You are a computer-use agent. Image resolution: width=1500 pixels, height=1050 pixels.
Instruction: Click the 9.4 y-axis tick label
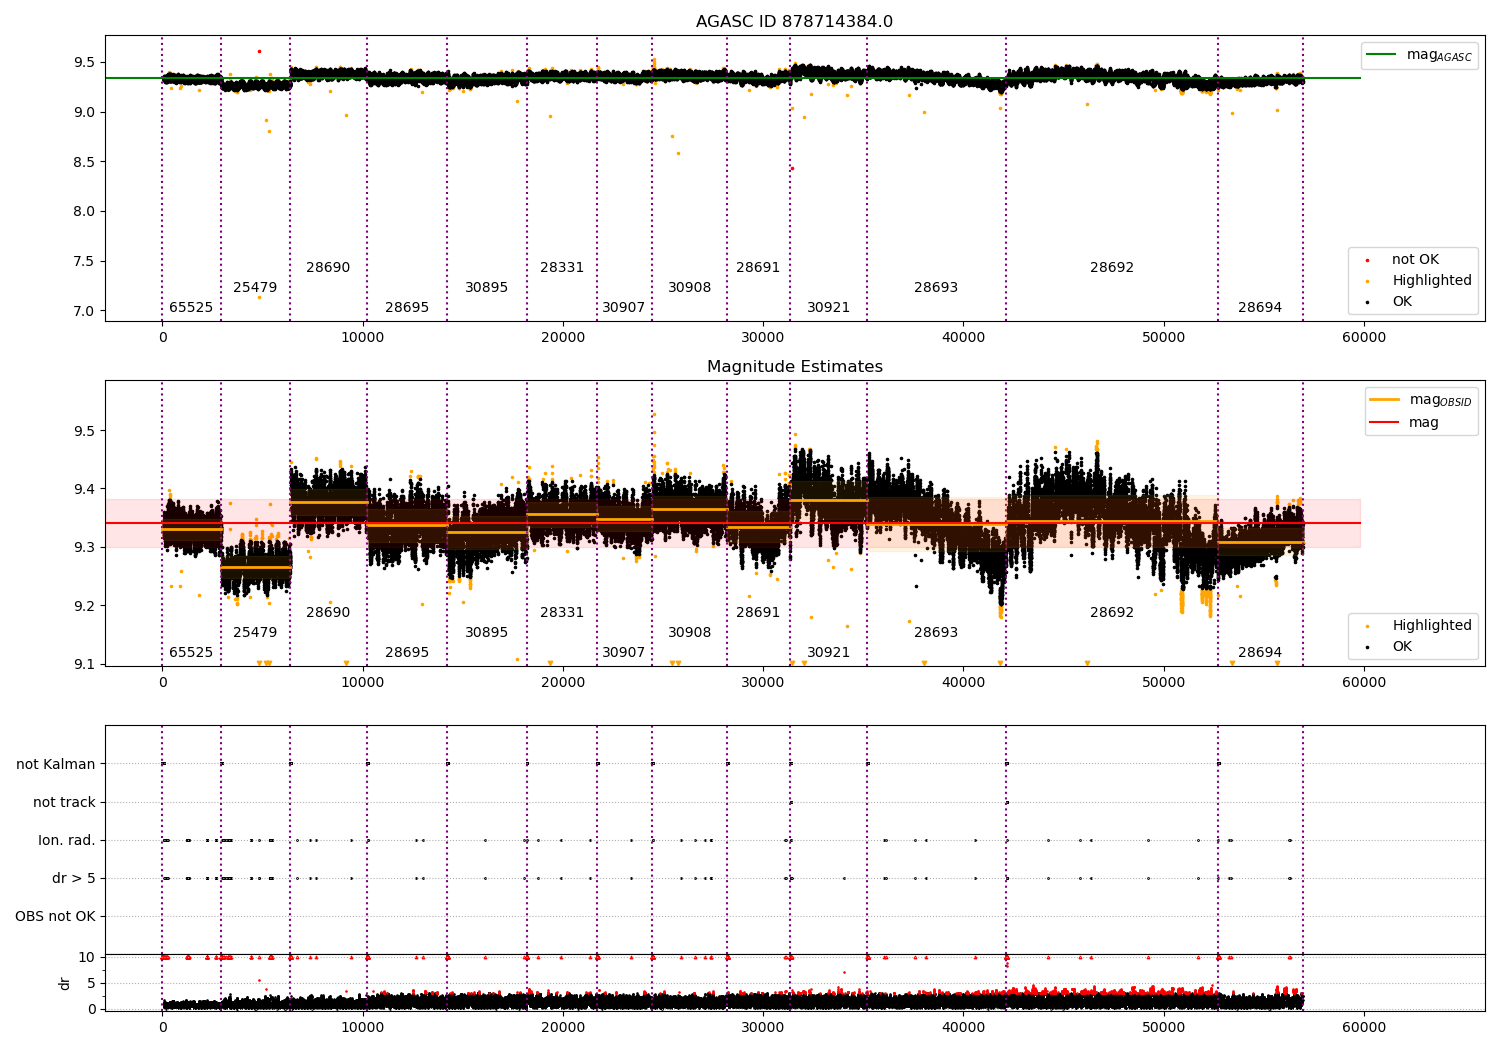click(x=85, y=490)
